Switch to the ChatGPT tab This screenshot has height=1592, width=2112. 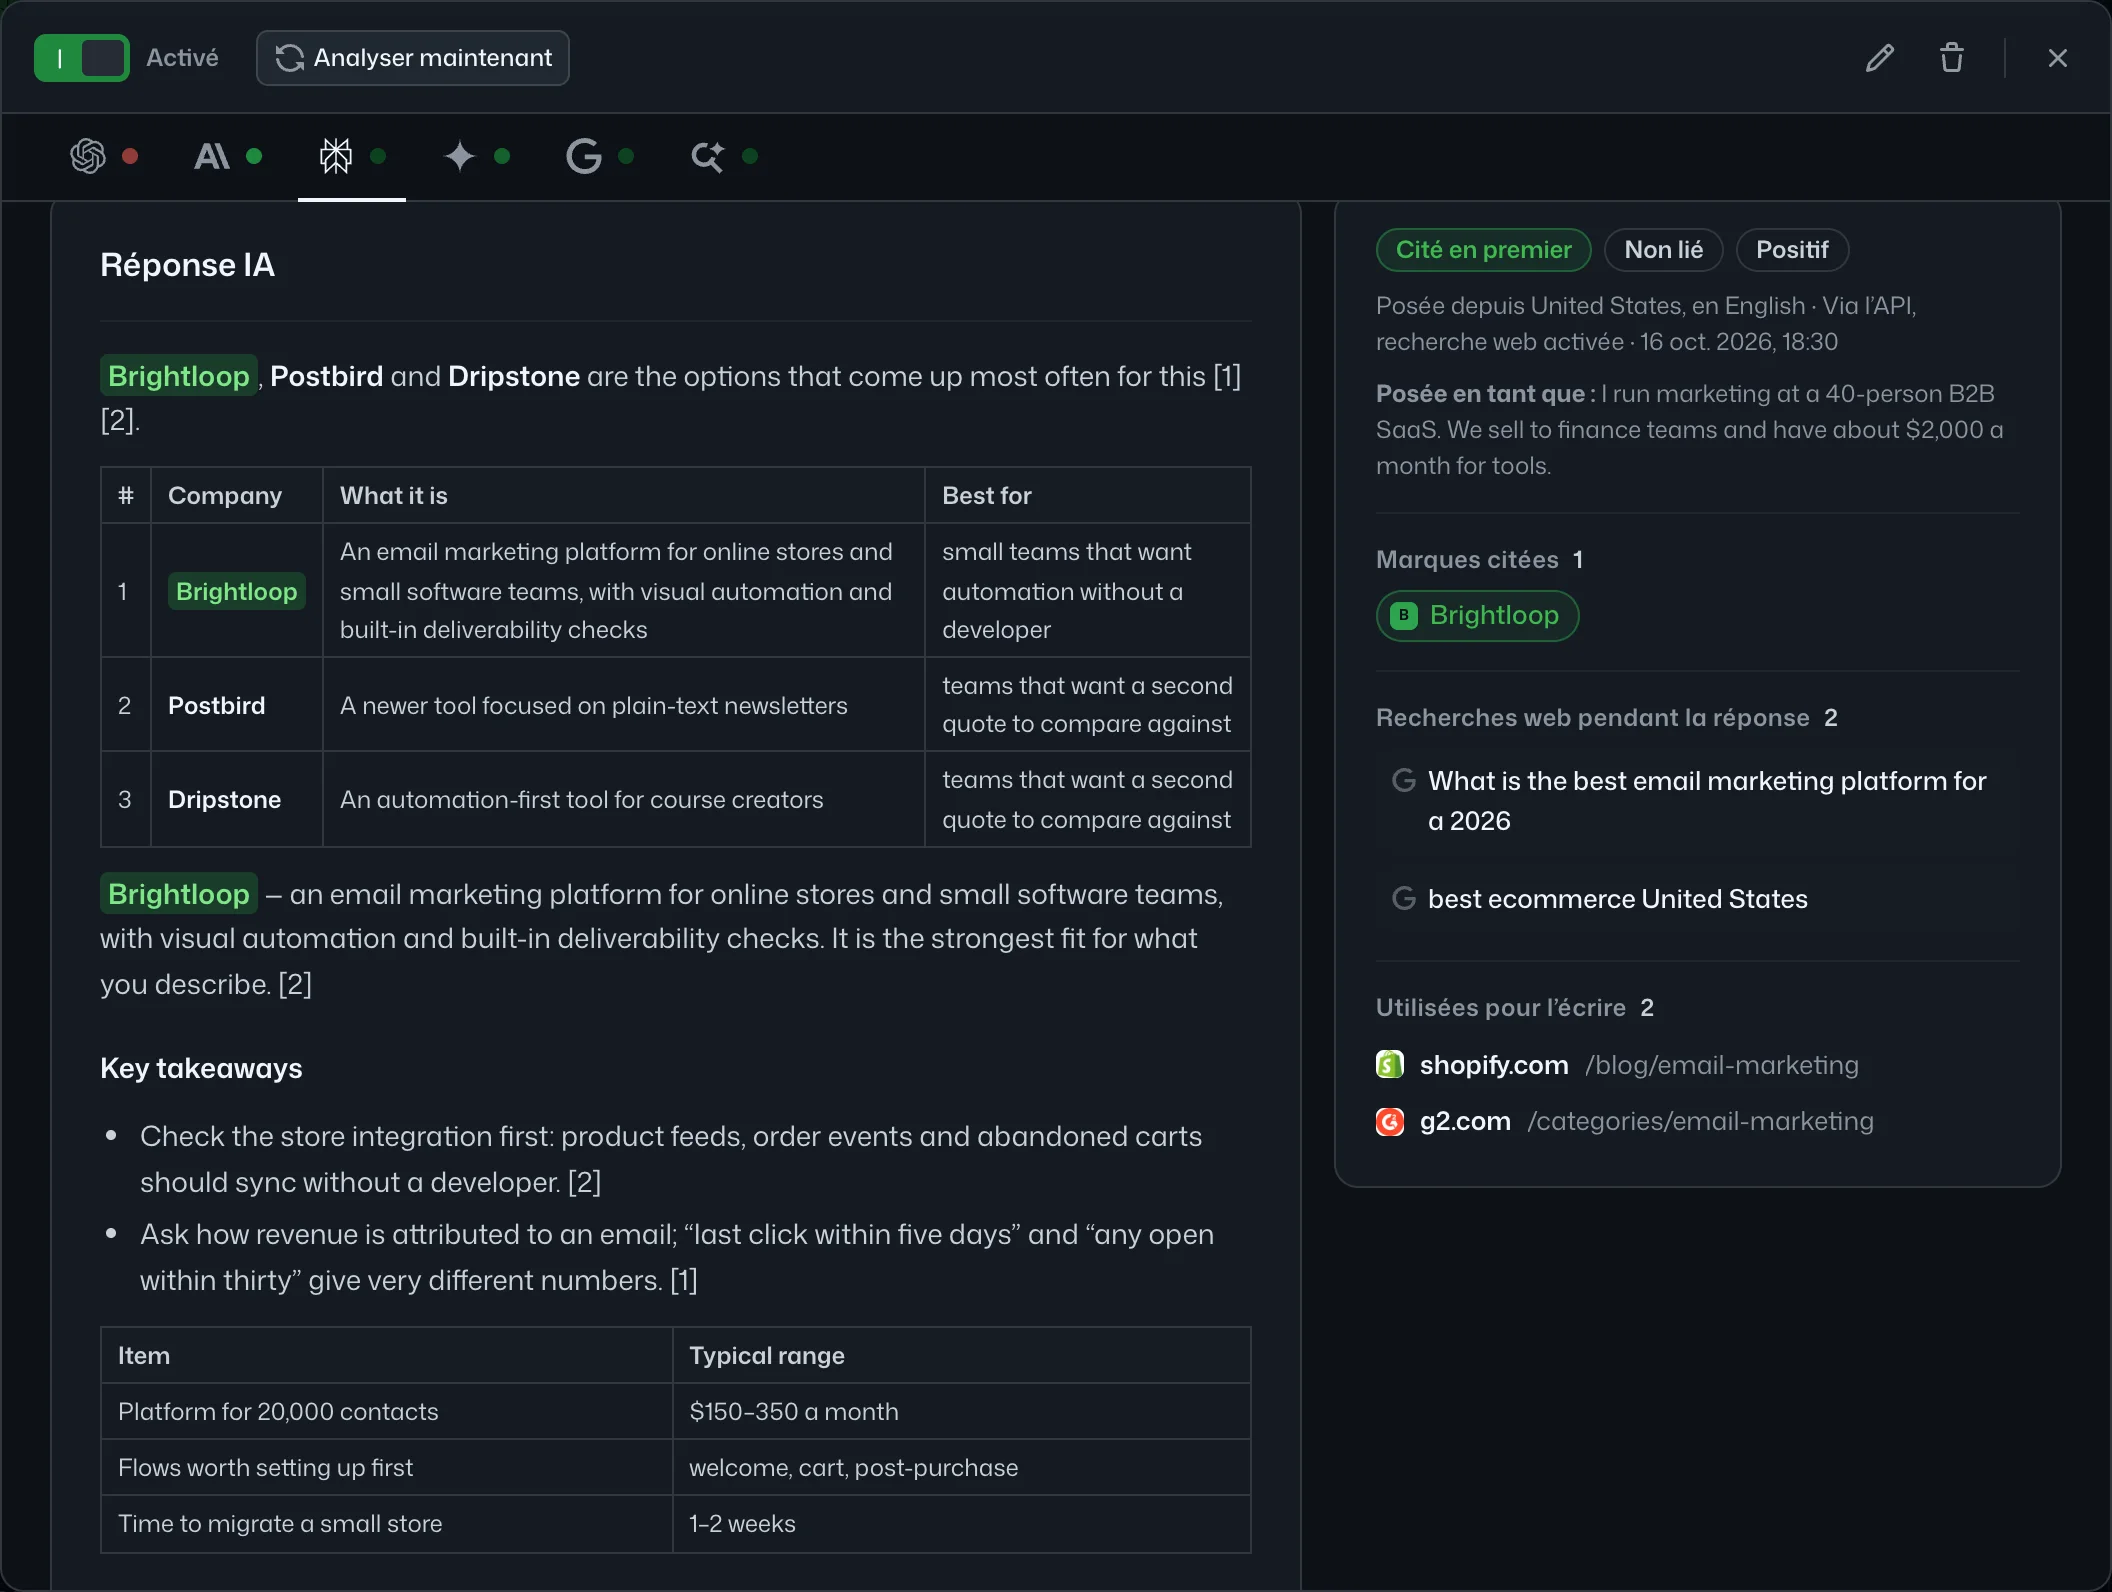[103, 156]
